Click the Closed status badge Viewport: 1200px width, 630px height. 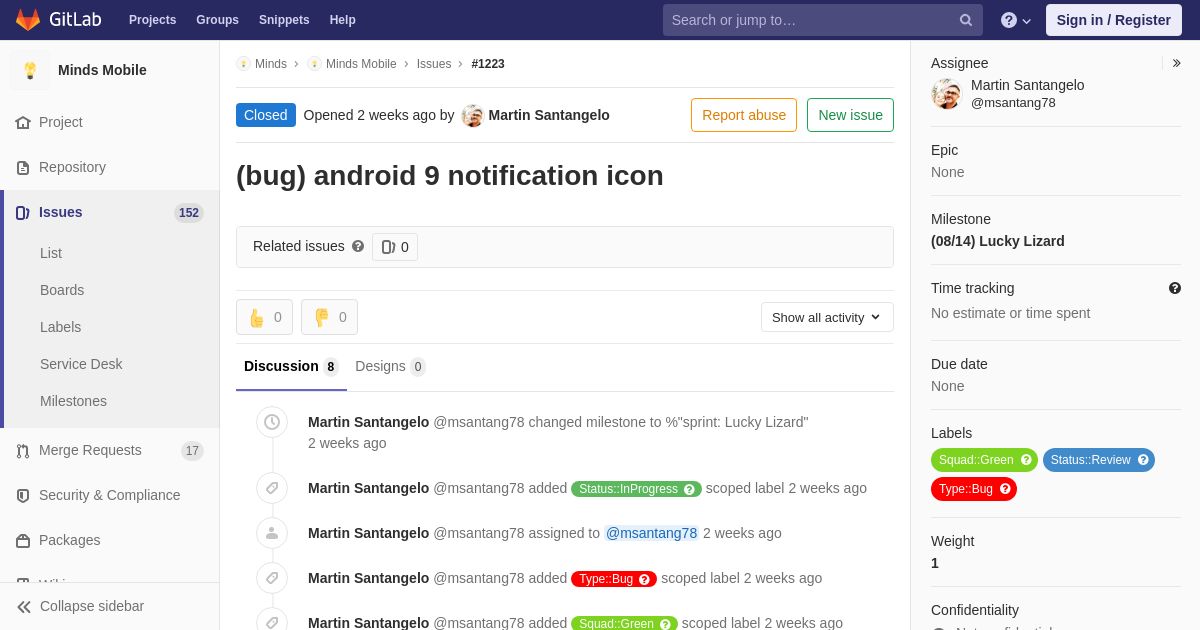266,115
